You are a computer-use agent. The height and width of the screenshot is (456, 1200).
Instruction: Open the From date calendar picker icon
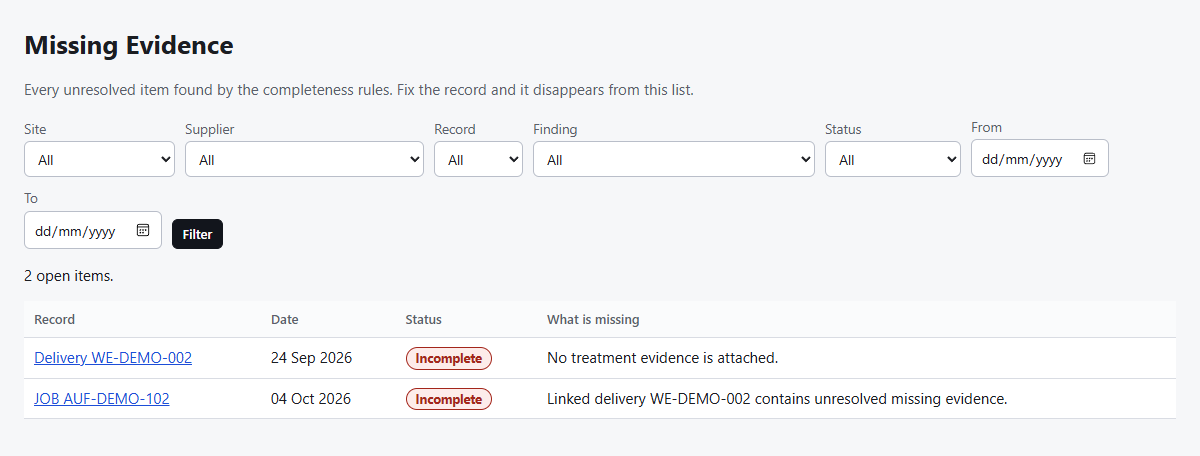1090,159
